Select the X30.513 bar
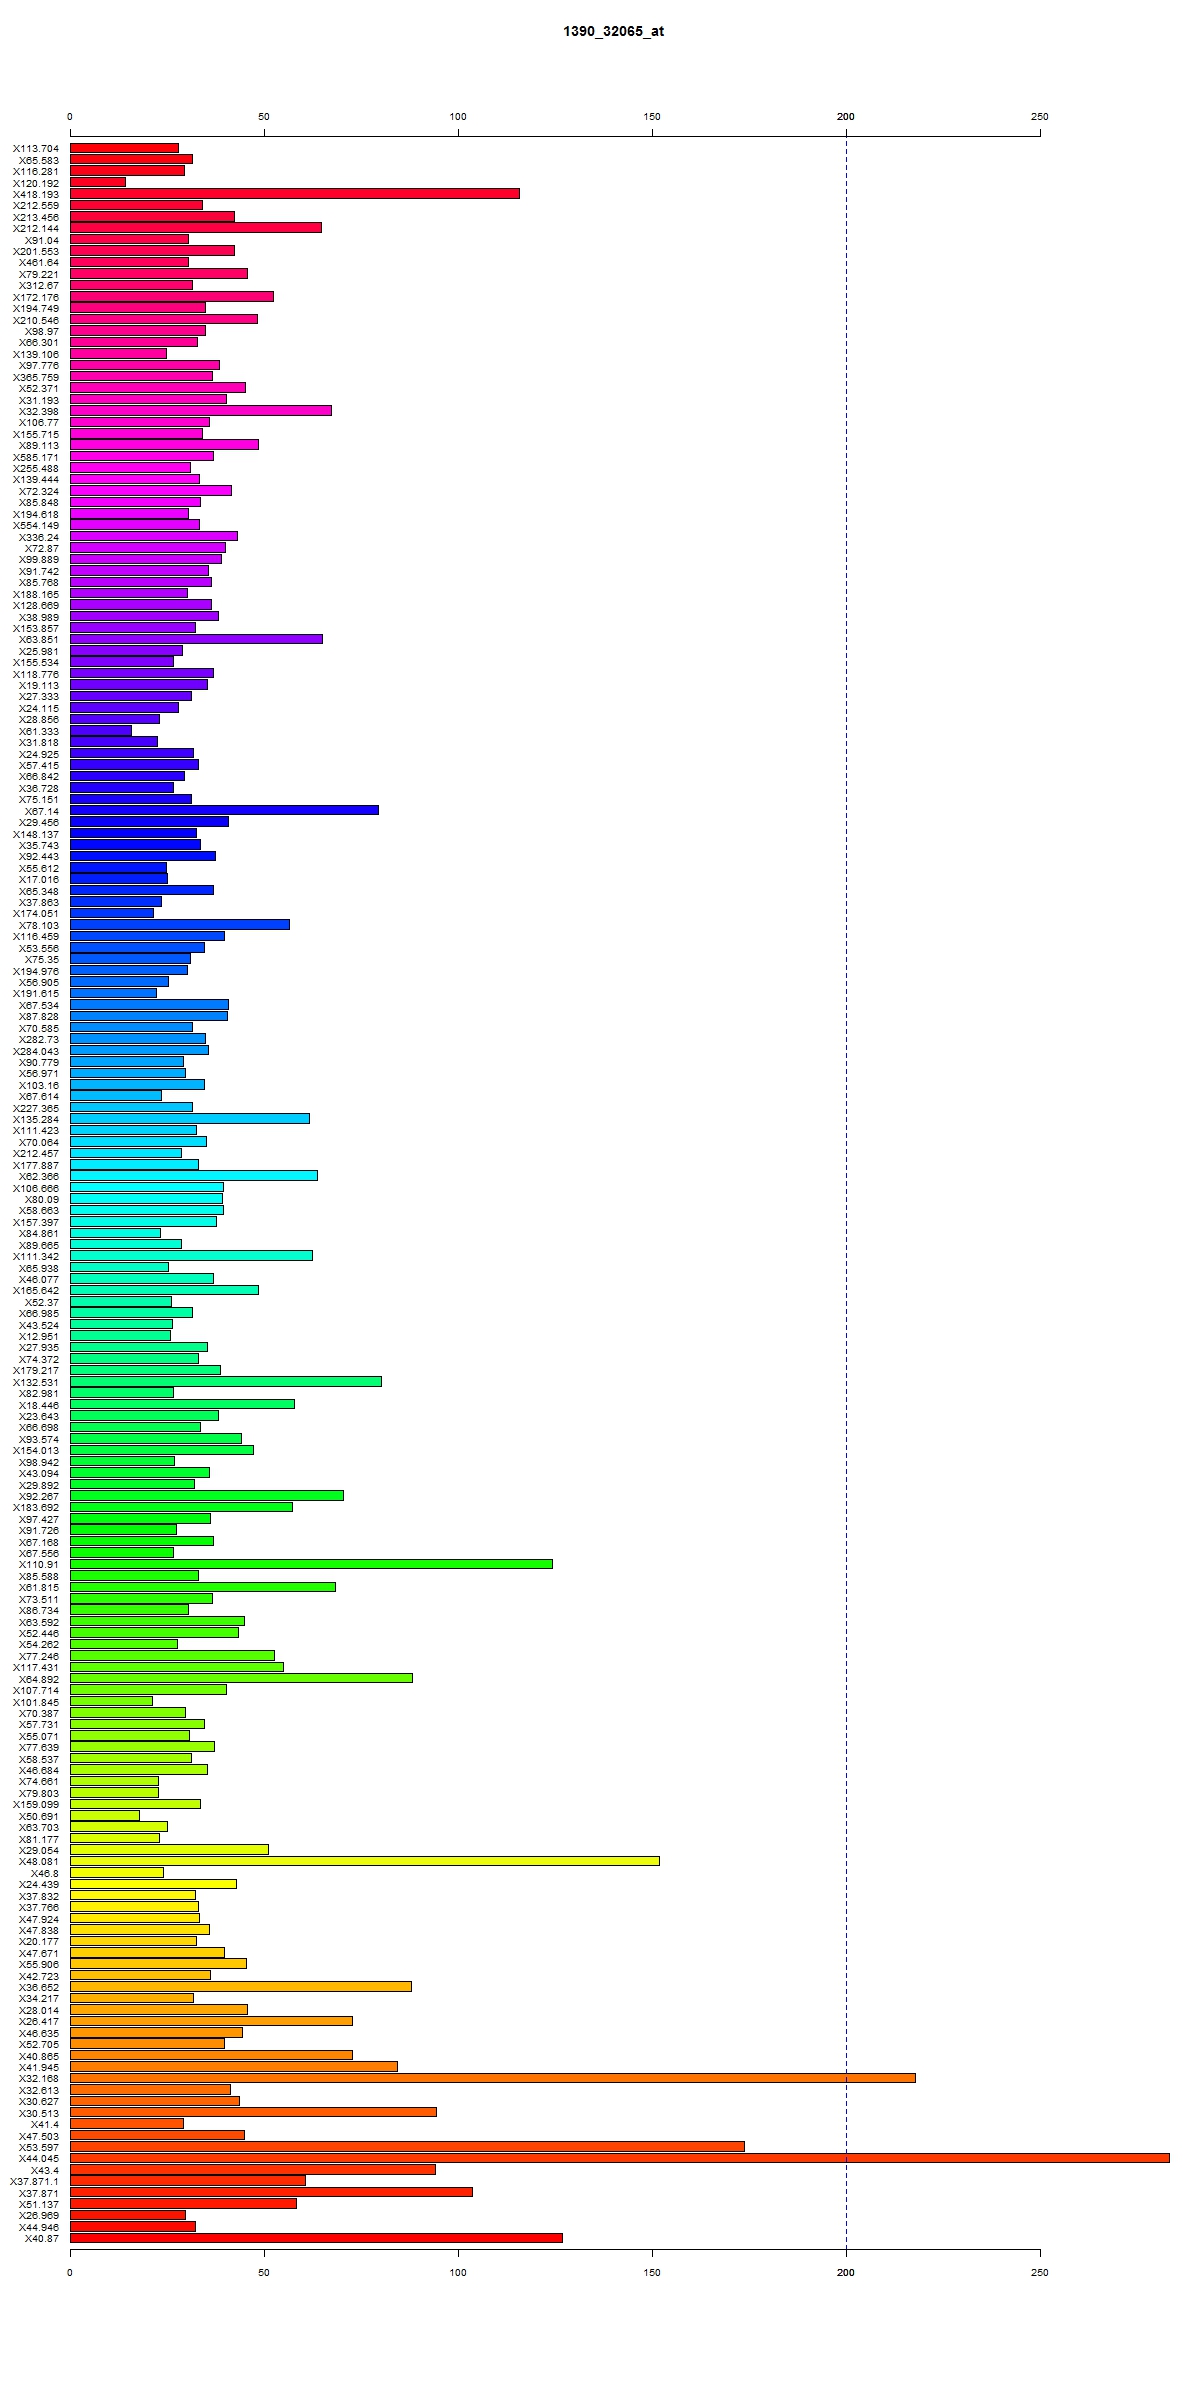 pos(253,2112)
